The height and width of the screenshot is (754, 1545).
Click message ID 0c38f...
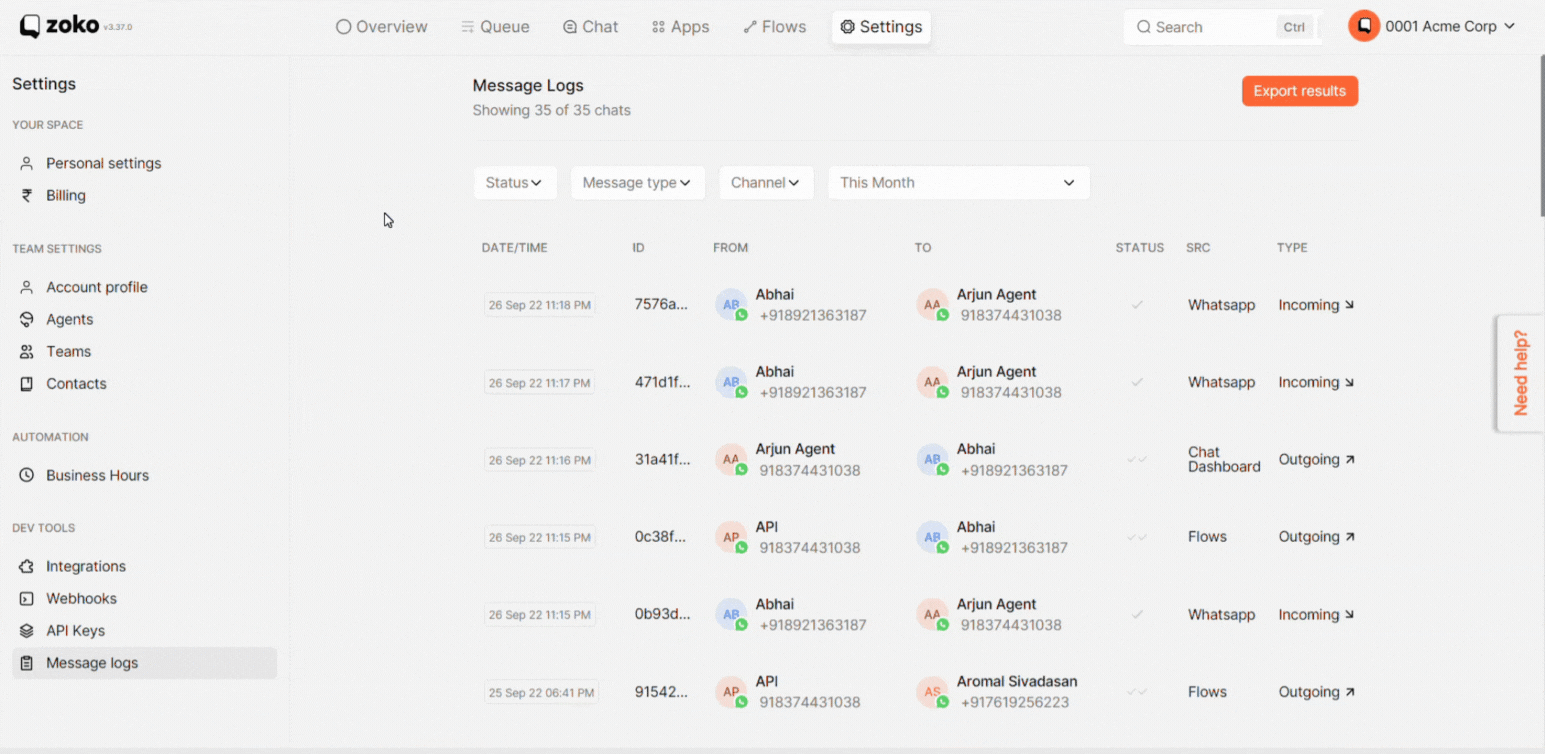click(661, 537)
